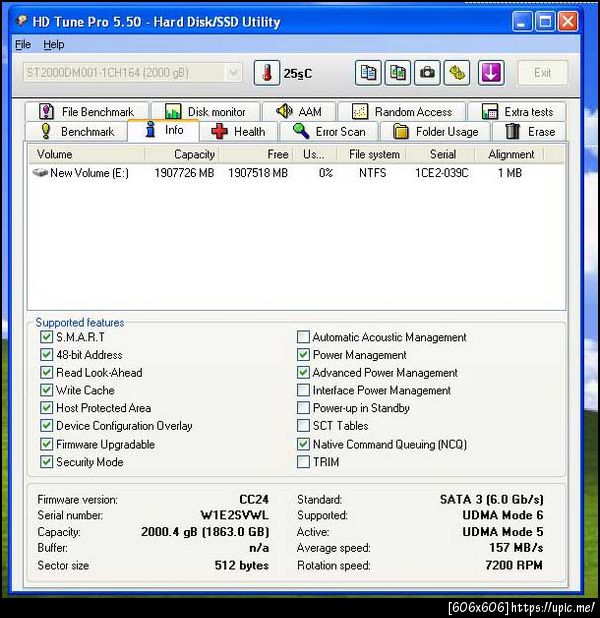600x618 pixels.
Task: Sort by the Alignment column header
Action: (509, 154)
